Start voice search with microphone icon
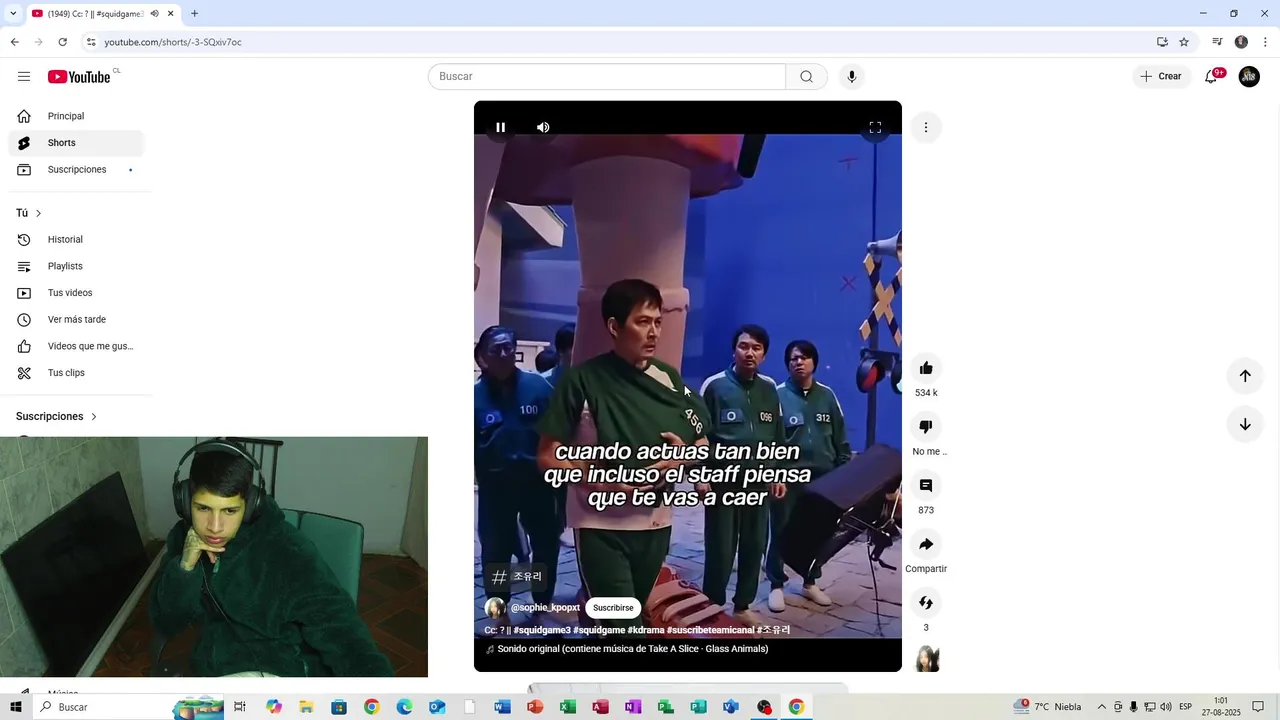Viewport: 1280px width, 720px height. [x=852, y=77]
